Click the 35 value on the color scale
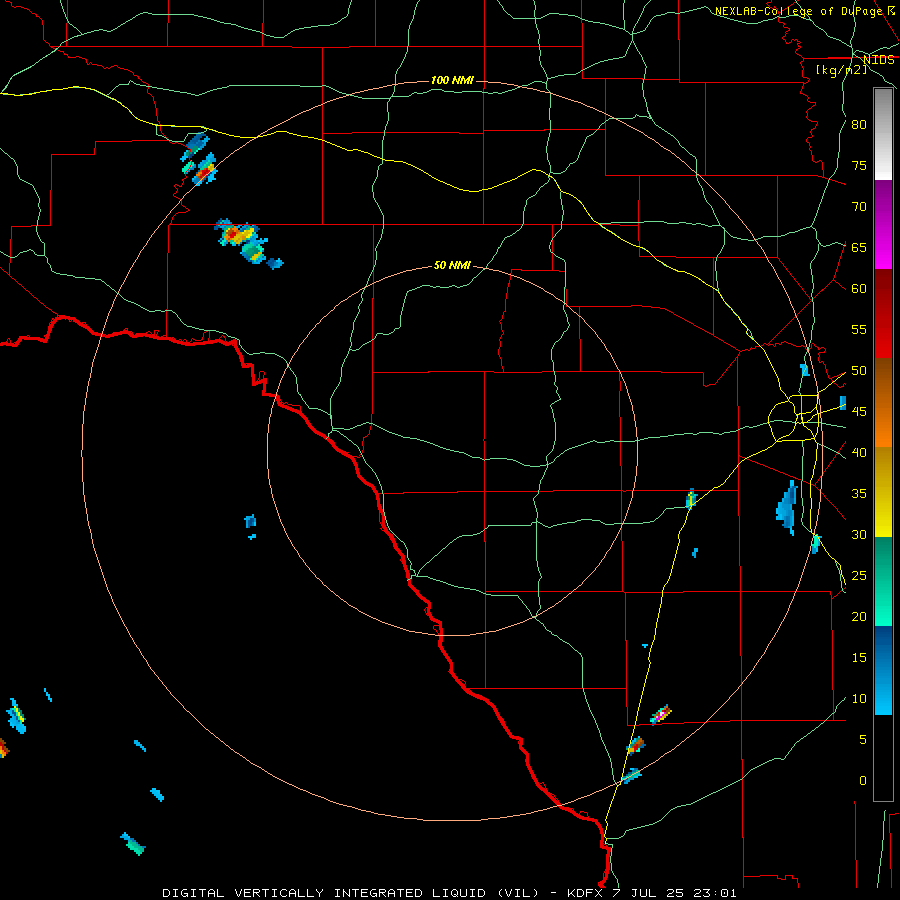Image resolution: width=900 pixels, height=900 pixels. tap(859, 494)
